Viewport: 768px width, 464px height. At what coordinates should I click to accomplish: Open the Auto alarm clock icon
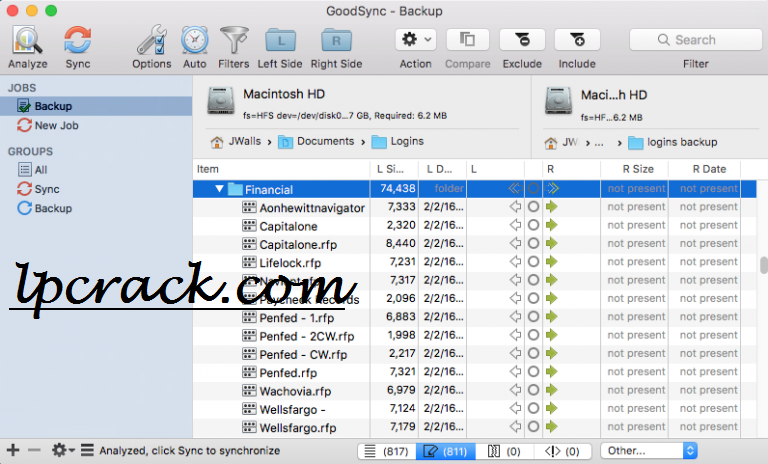(x=194, y=40)
